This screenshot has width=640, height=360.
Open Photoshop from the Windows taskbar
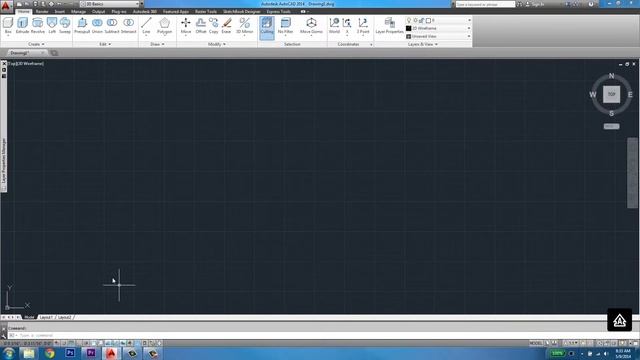coord(70,353)
